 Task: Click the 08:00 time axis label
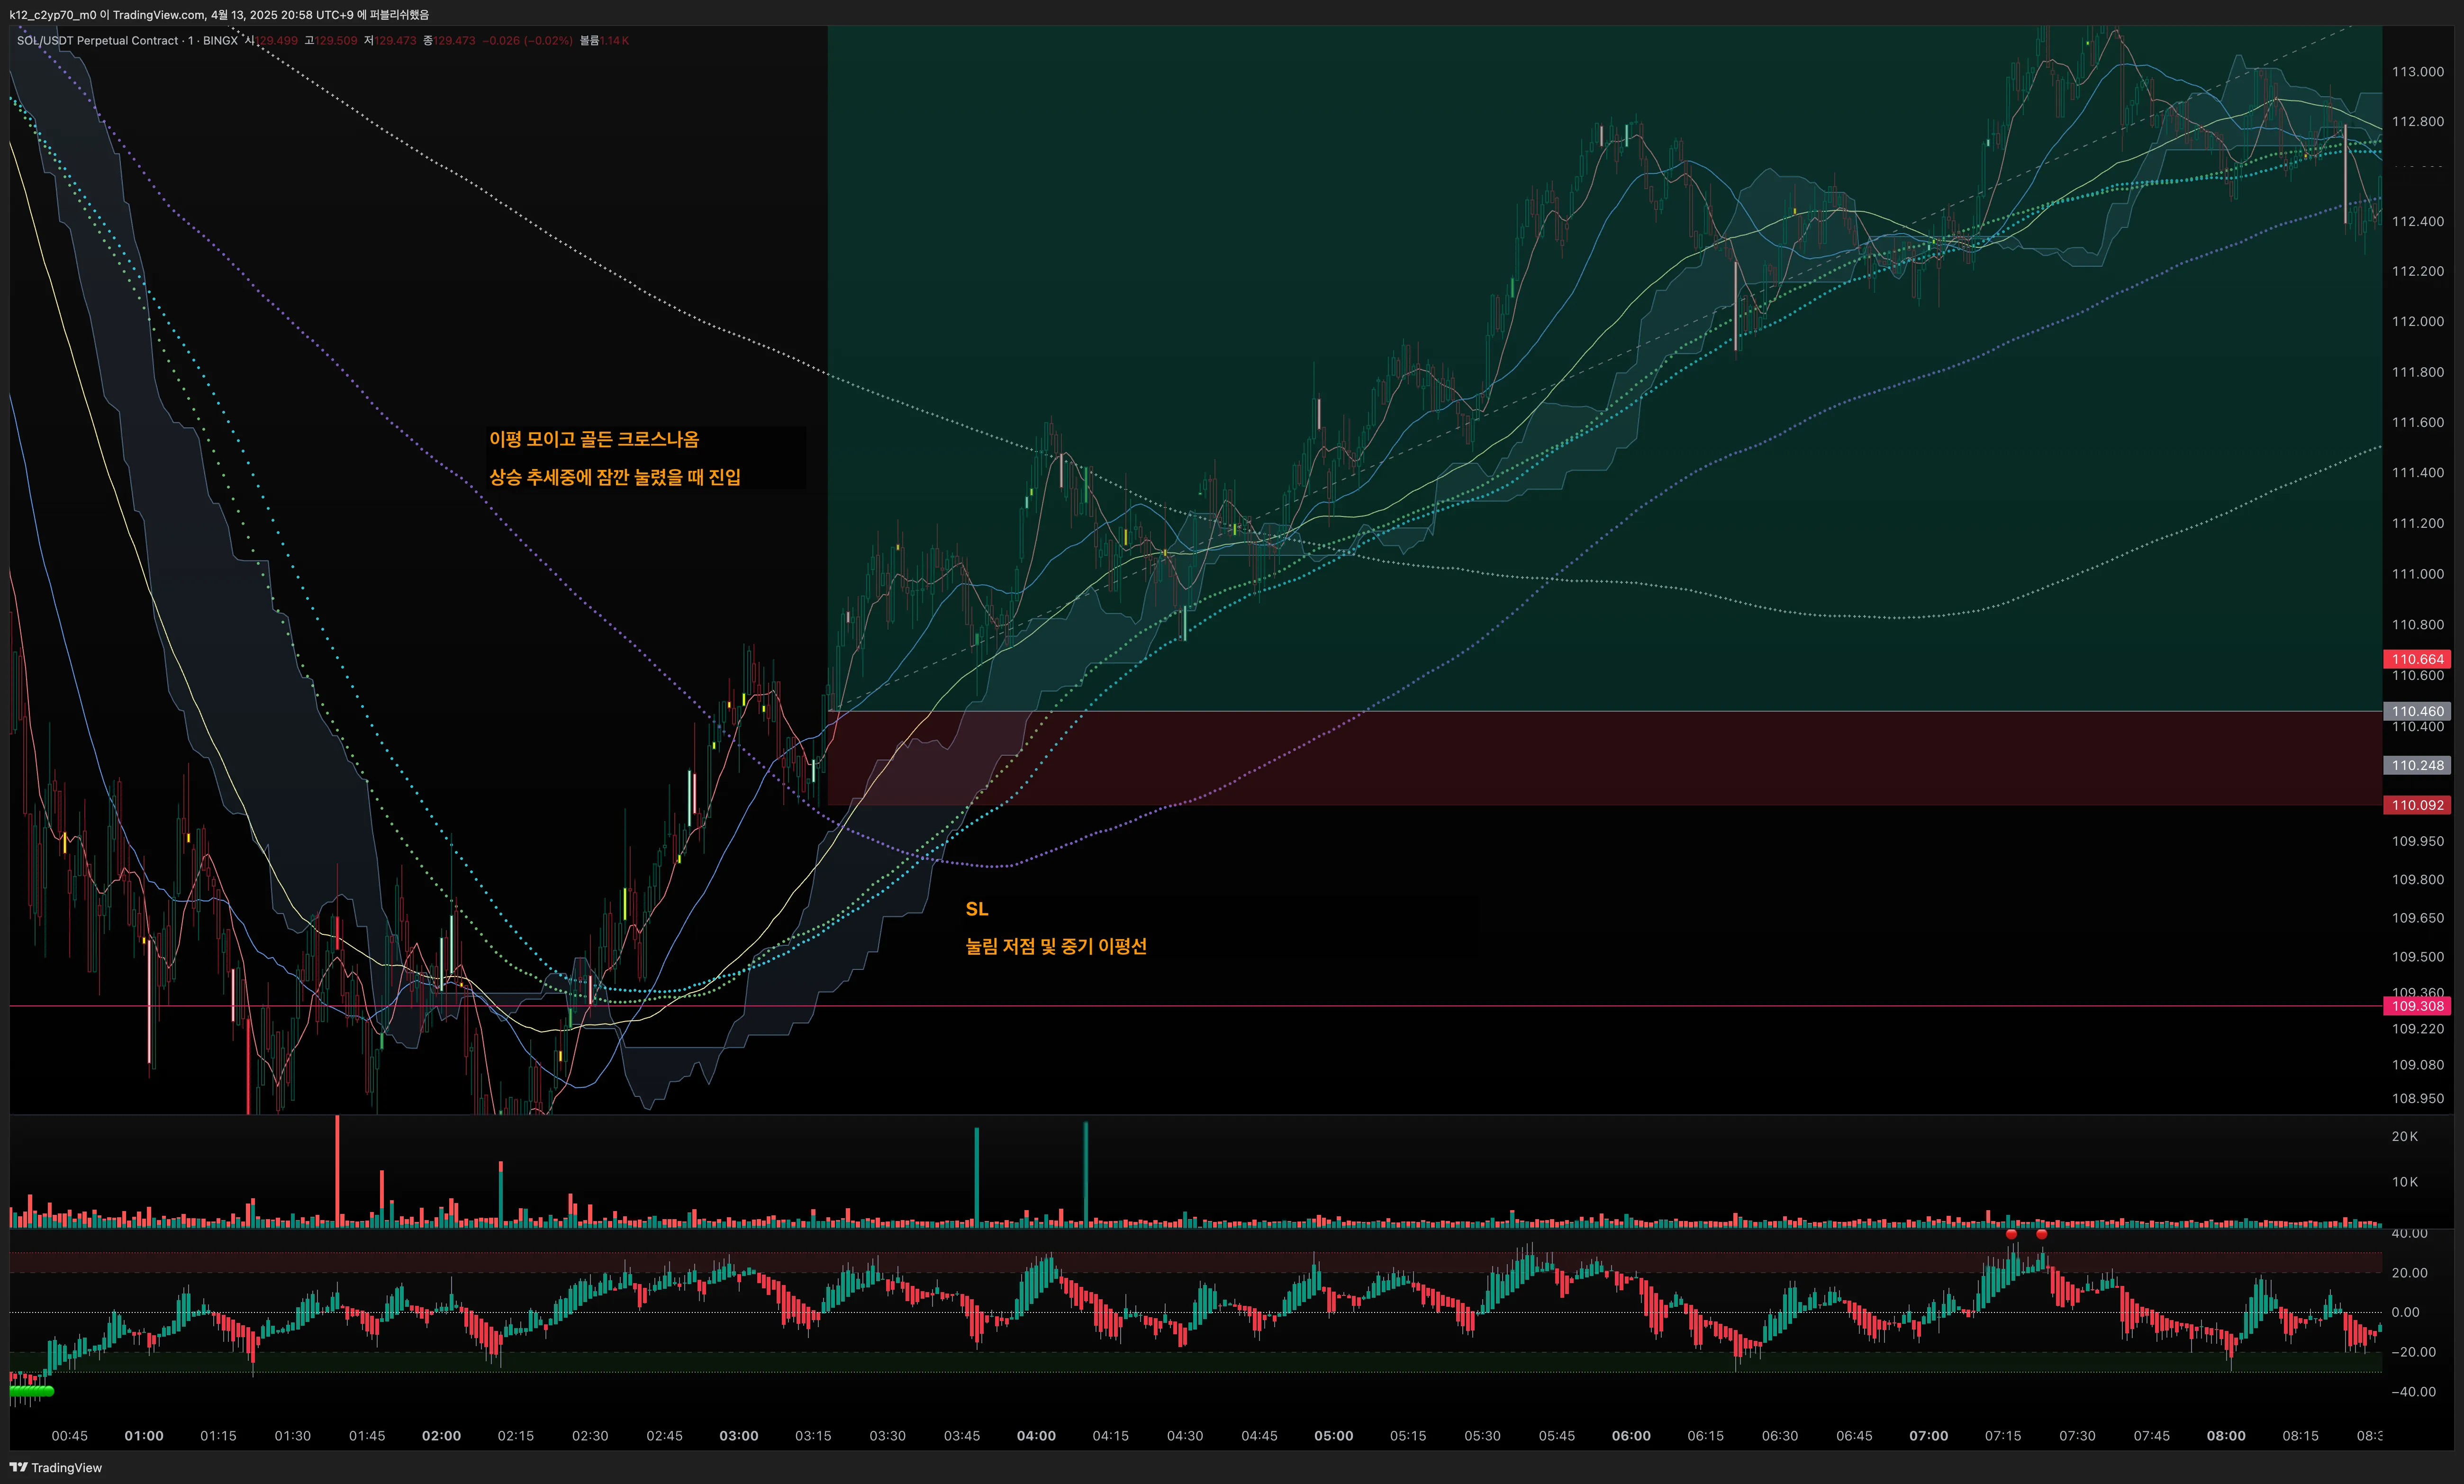(2226, 1436)
